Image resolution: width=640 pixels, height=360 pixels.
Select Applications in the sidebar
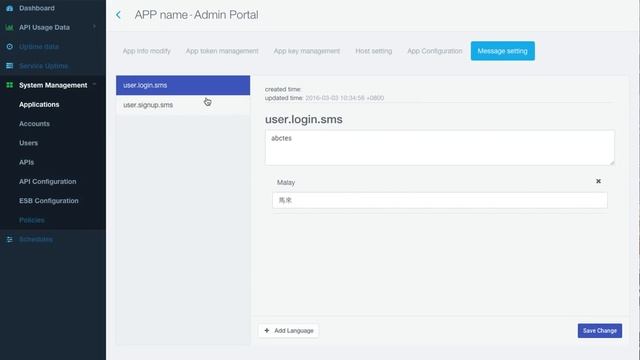point(39,104)
